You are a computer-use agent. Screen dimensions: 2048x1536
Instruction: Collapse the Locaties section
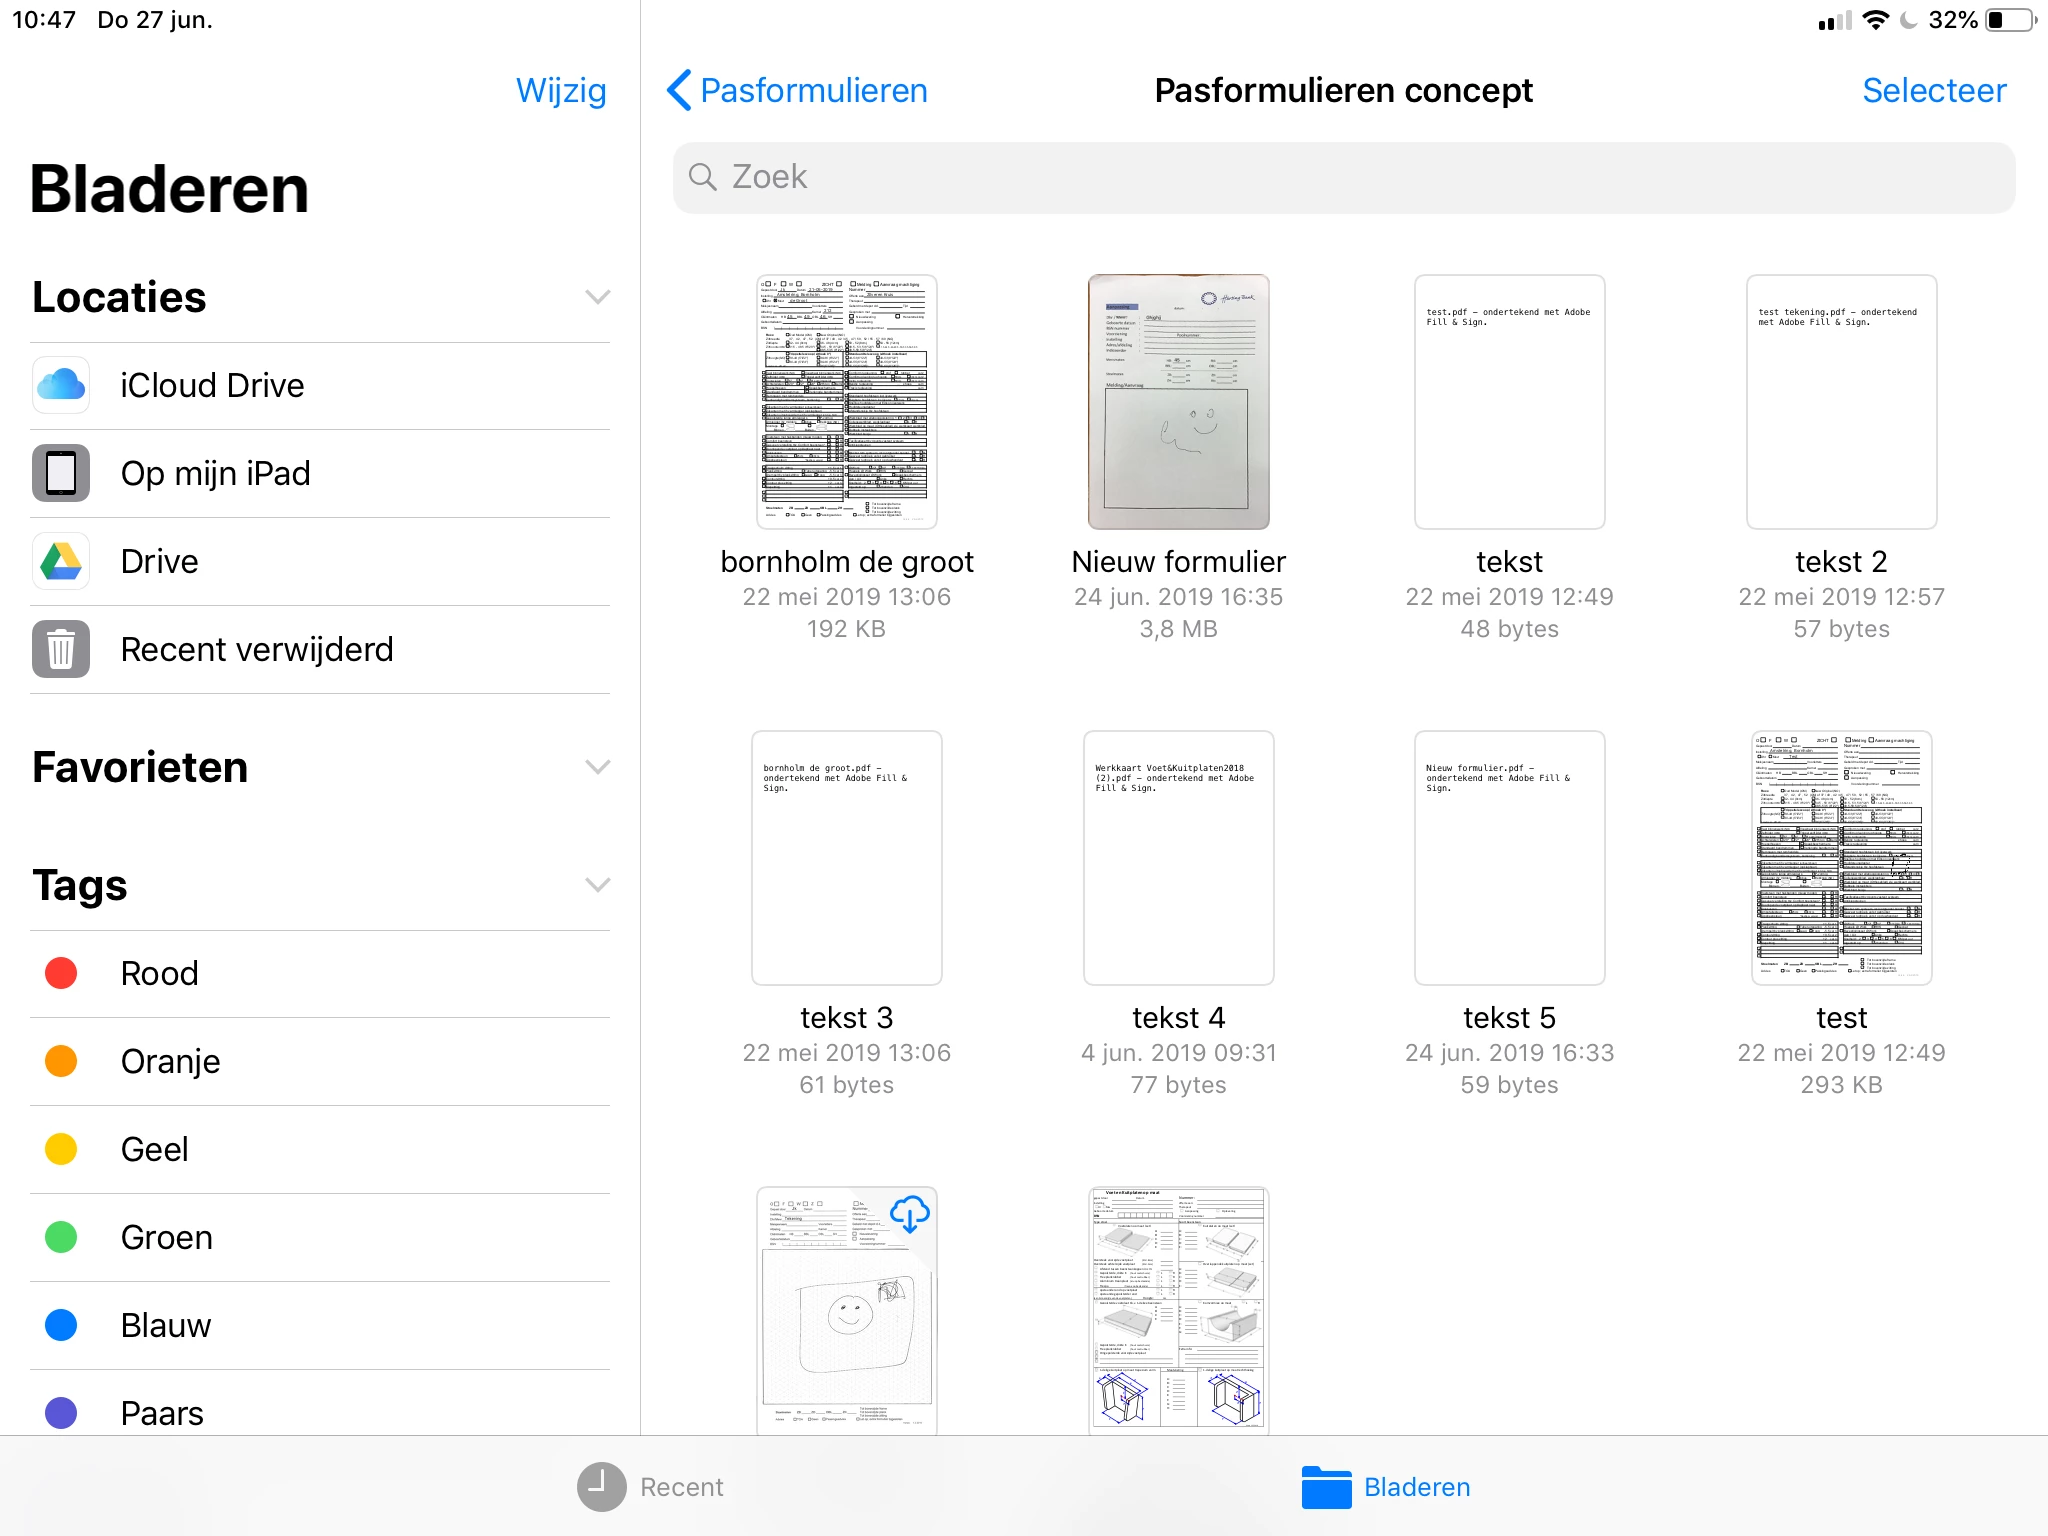point(597,297)
